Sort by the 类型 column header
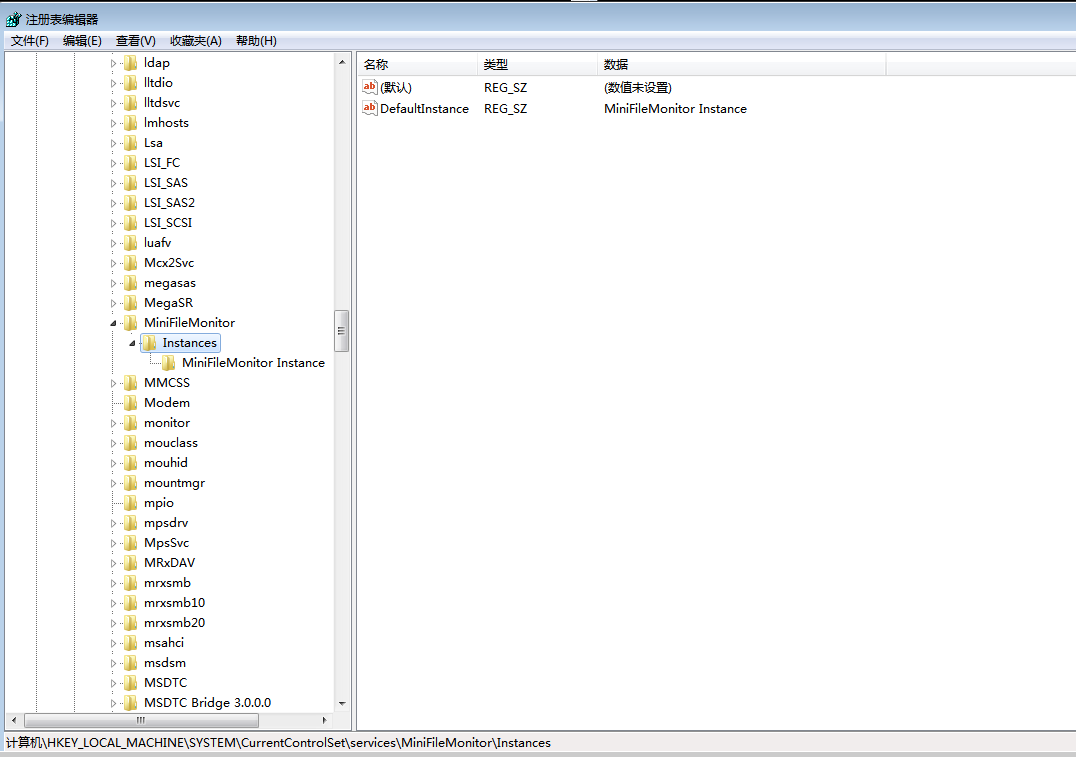The image size is (1076, 757). coord(537,65)
